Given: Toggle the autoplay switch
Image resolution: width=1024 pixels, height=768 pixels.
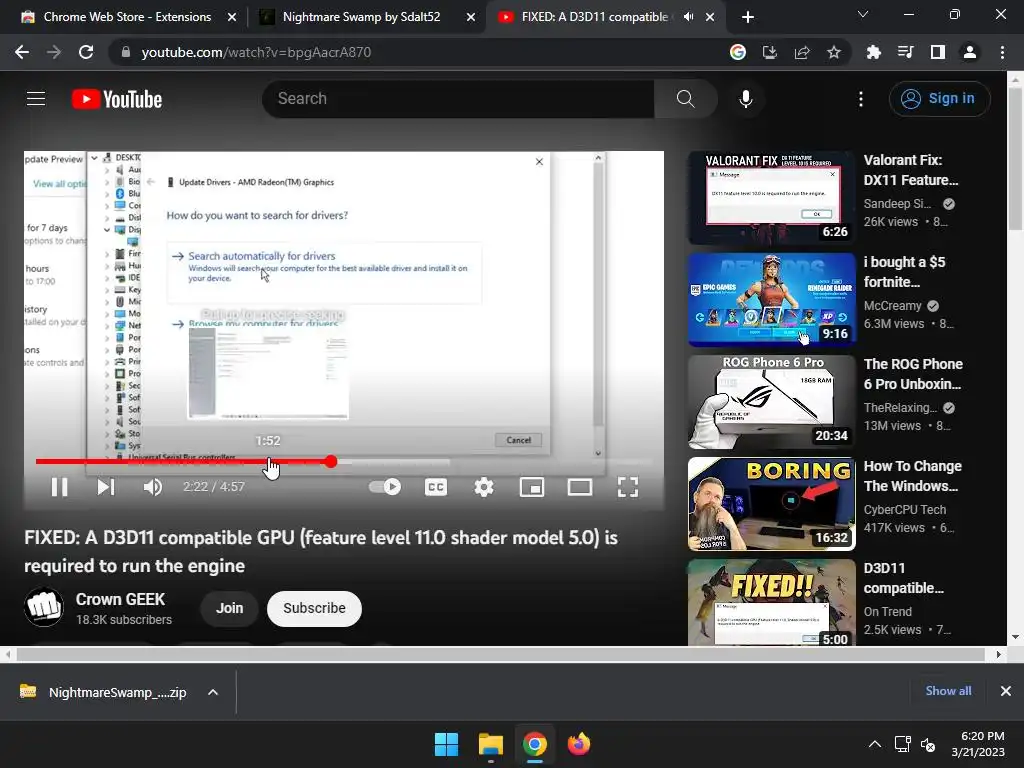Looking at the screenshot, I should tap(385, 487).
